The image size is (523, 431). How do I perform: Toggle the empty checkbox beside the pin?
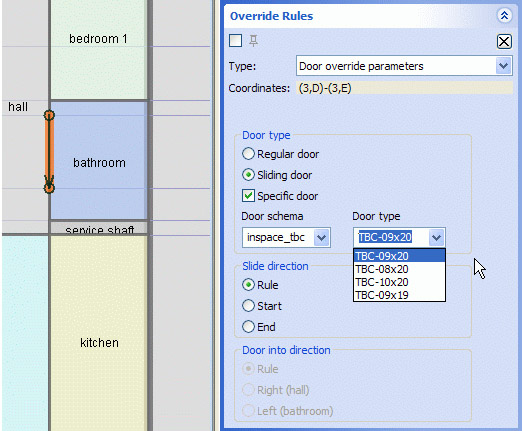click(235, 41)
